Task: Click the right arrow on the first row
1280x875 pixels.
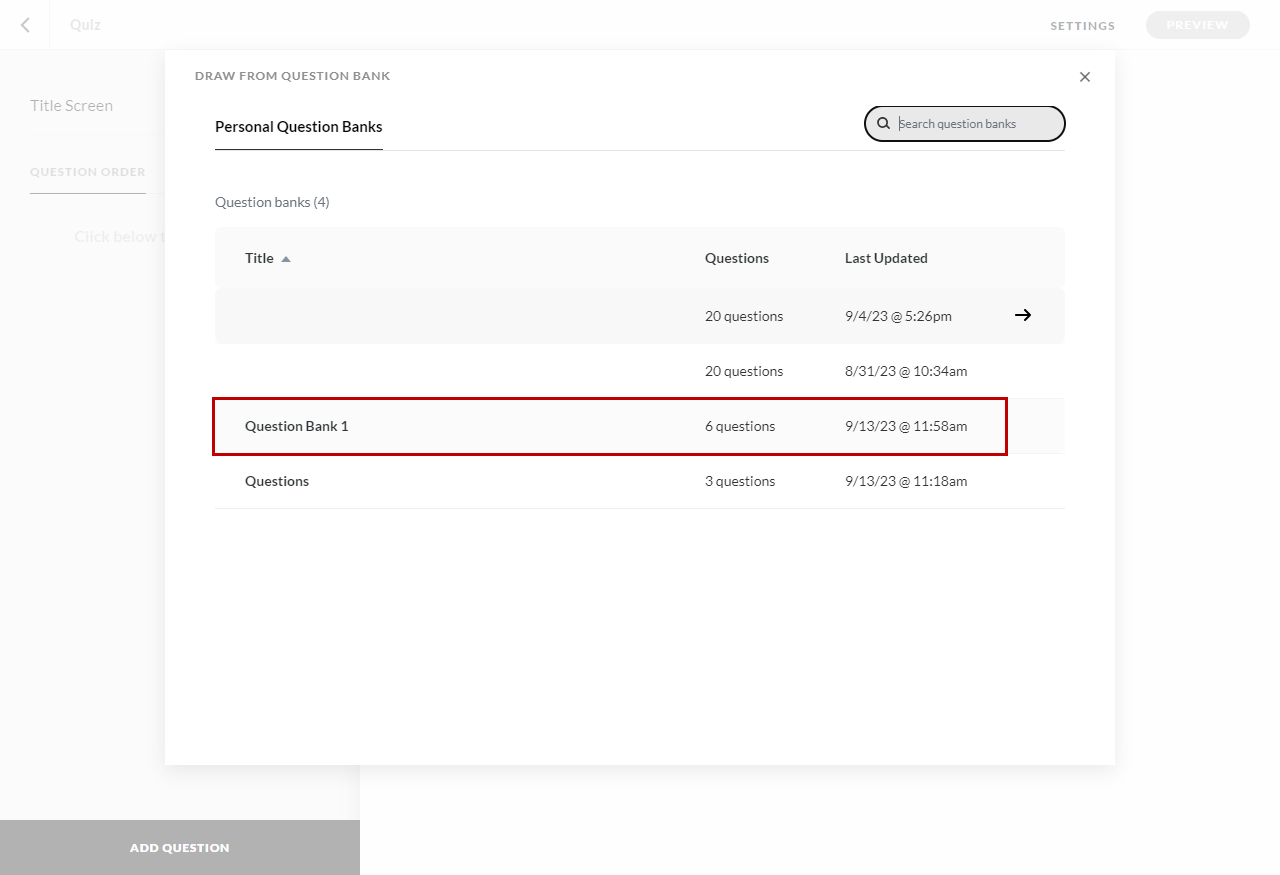Action: click(1022, 315)
